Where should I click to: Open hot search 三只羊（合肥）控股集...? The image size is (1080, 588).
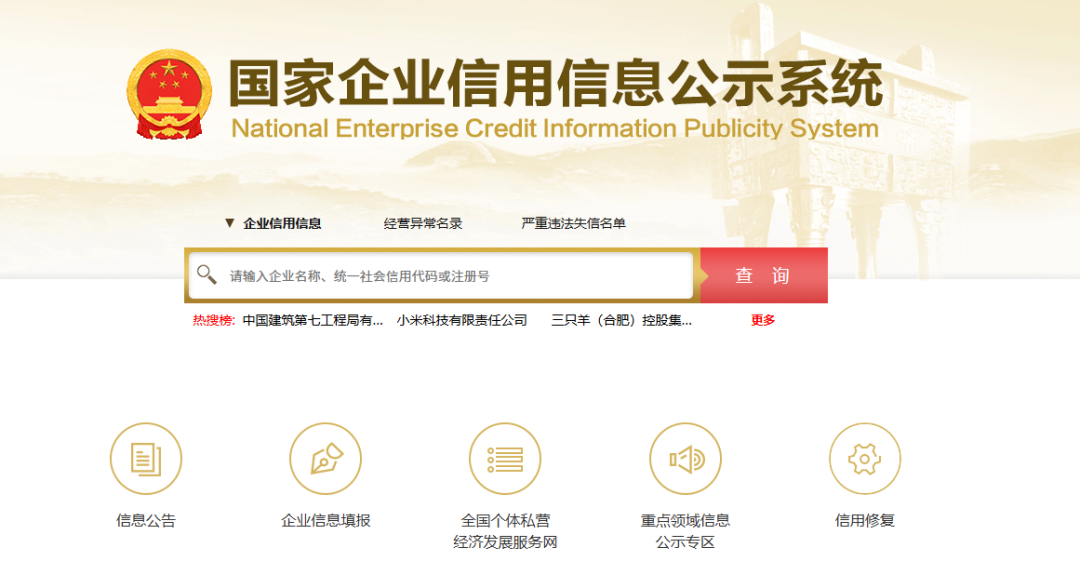tap(621, 320)
